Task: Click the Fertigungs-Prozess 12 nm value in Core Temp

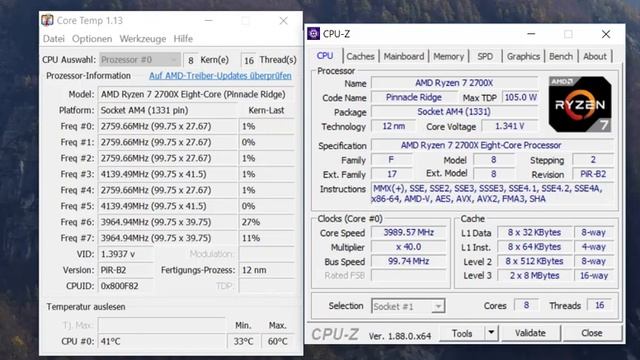Action: tap(266, 270)
